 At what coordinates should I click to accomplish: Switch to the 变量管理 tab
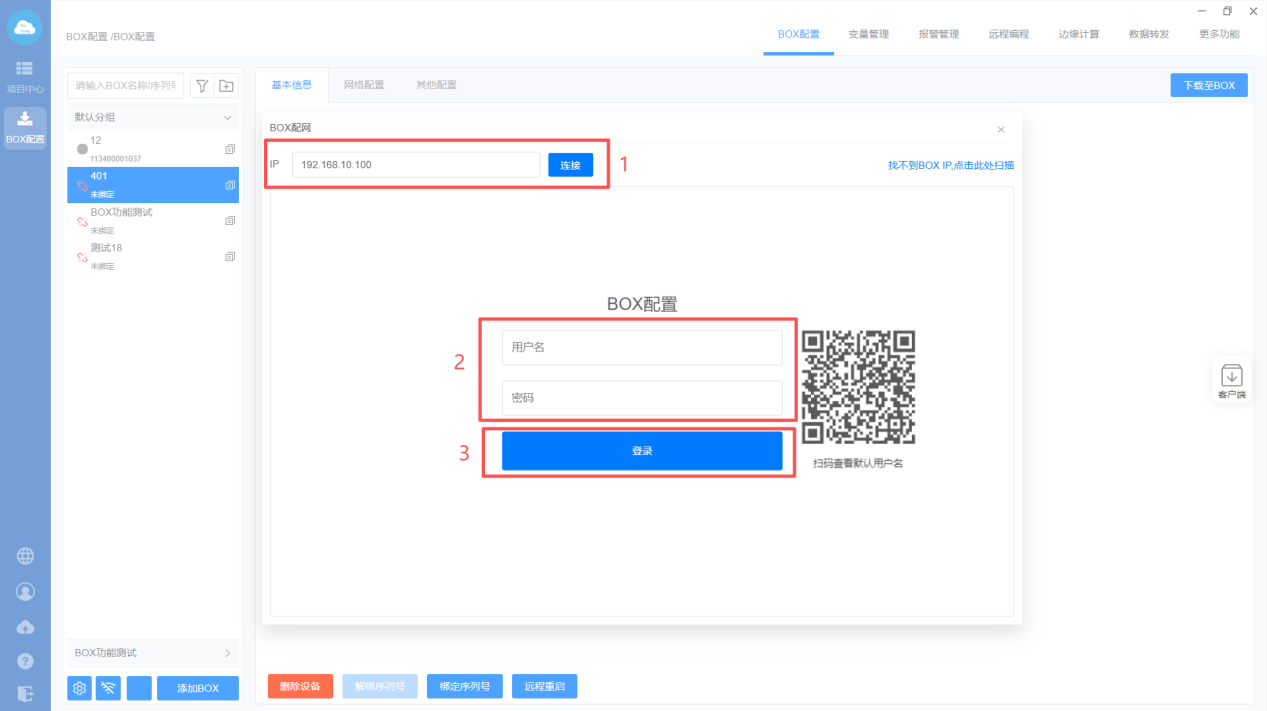(x=868, y=34)
